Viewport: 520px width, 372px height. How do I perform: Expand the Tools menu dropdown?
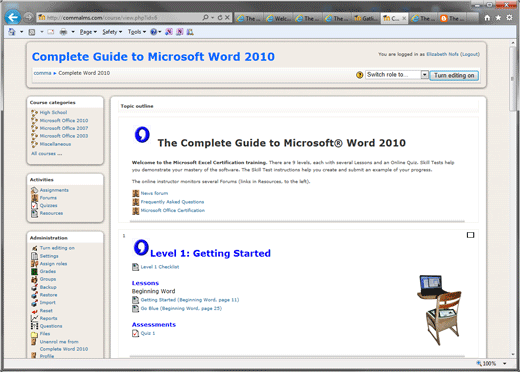click(x=137, y=32)
